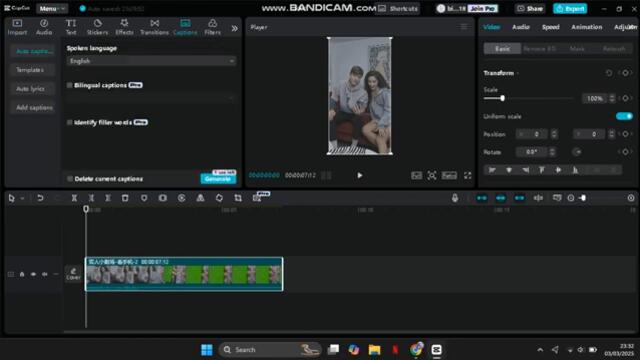Open the Stickers panel
Screen dimensions: 640x360
coord(98,27)
